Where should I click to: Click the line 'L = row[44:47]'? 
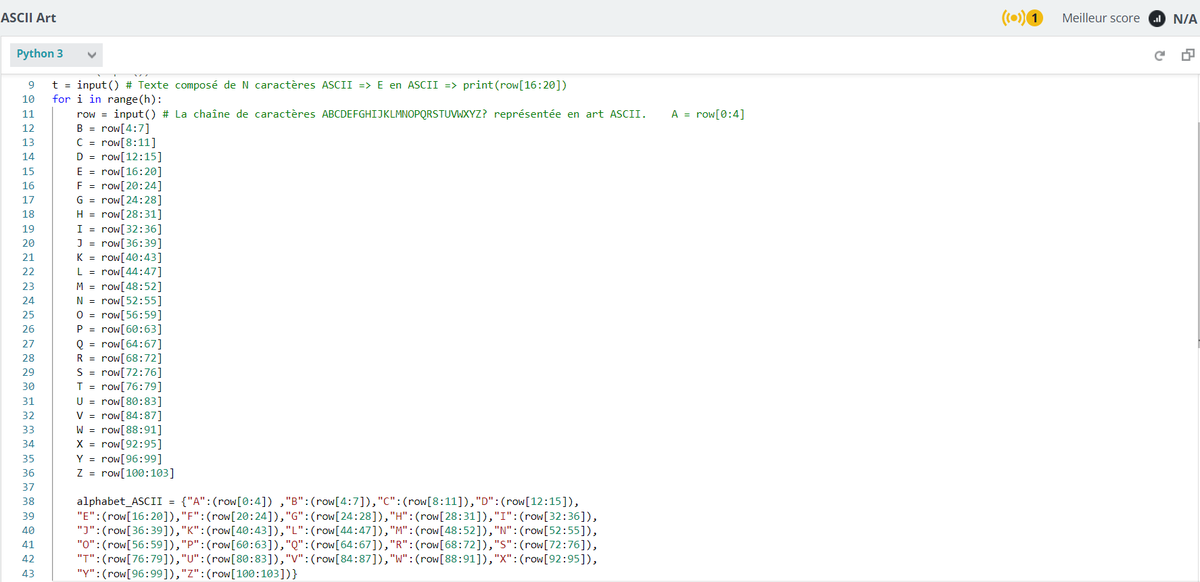pyautogui.click(x=120, y=272)
